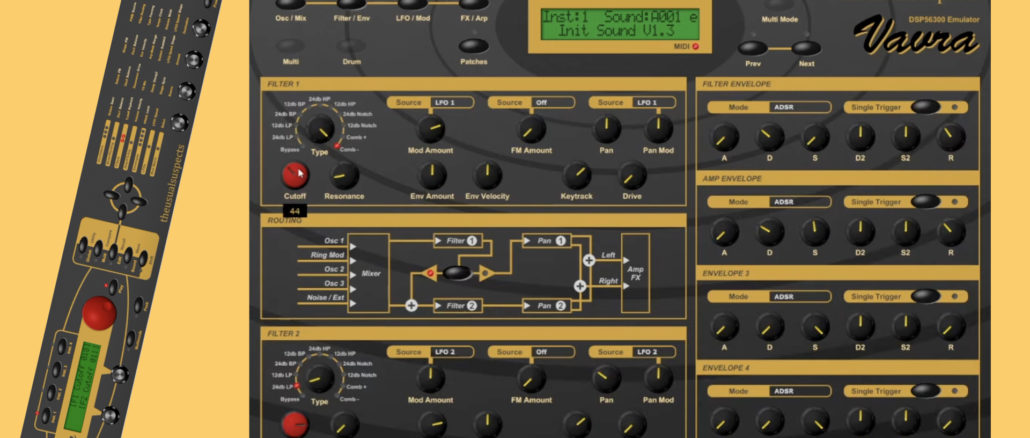The image size is (1030, 438).
Task: Toggle Single Trigger in Amp Envelope
Action: (x=926, y=201)
